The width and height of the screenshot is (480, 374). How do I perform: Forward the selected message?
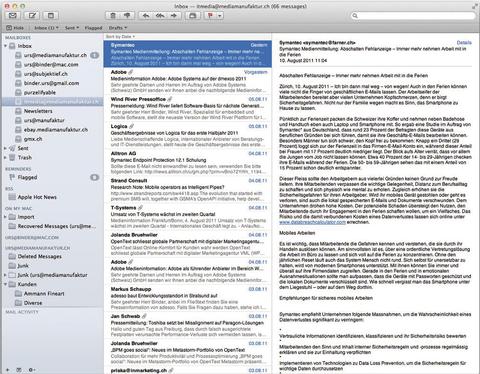(174, 15)
